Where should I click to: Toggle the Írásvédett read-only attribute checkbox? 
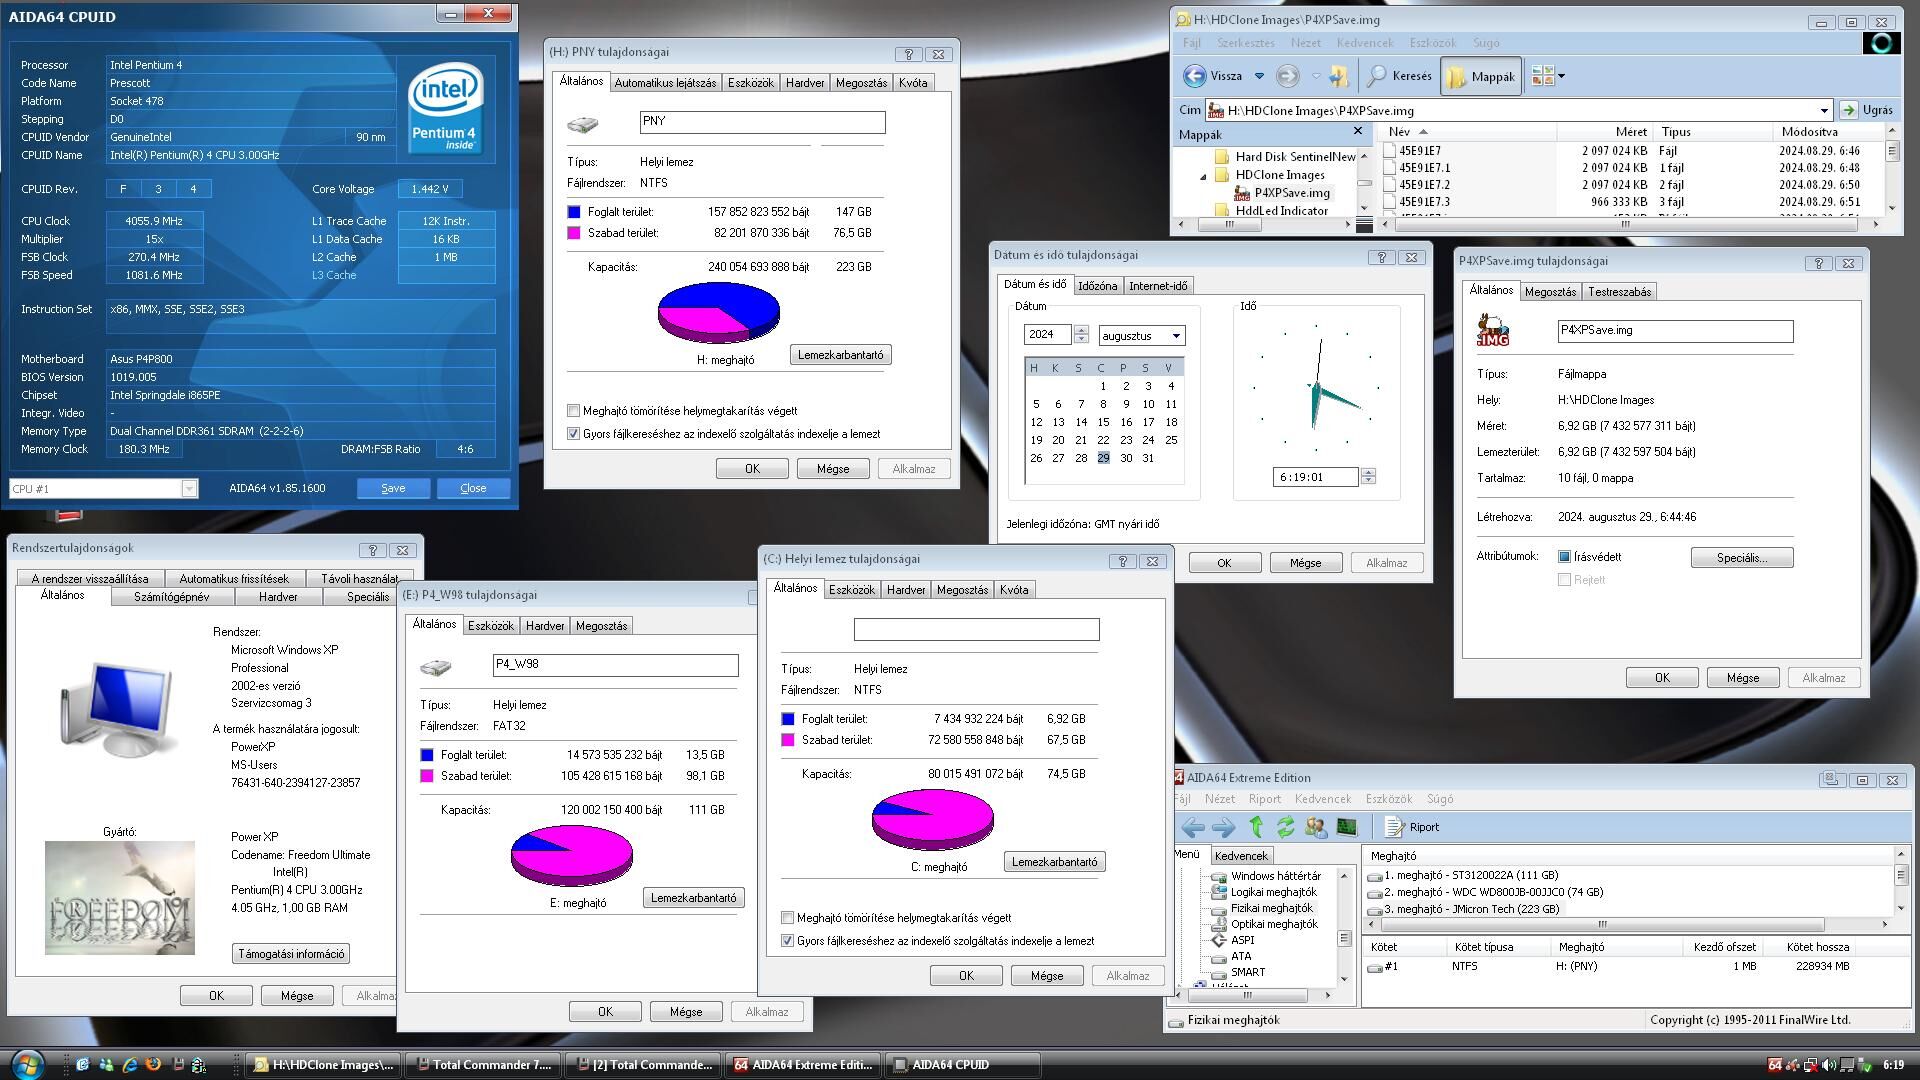[1565, 557]
